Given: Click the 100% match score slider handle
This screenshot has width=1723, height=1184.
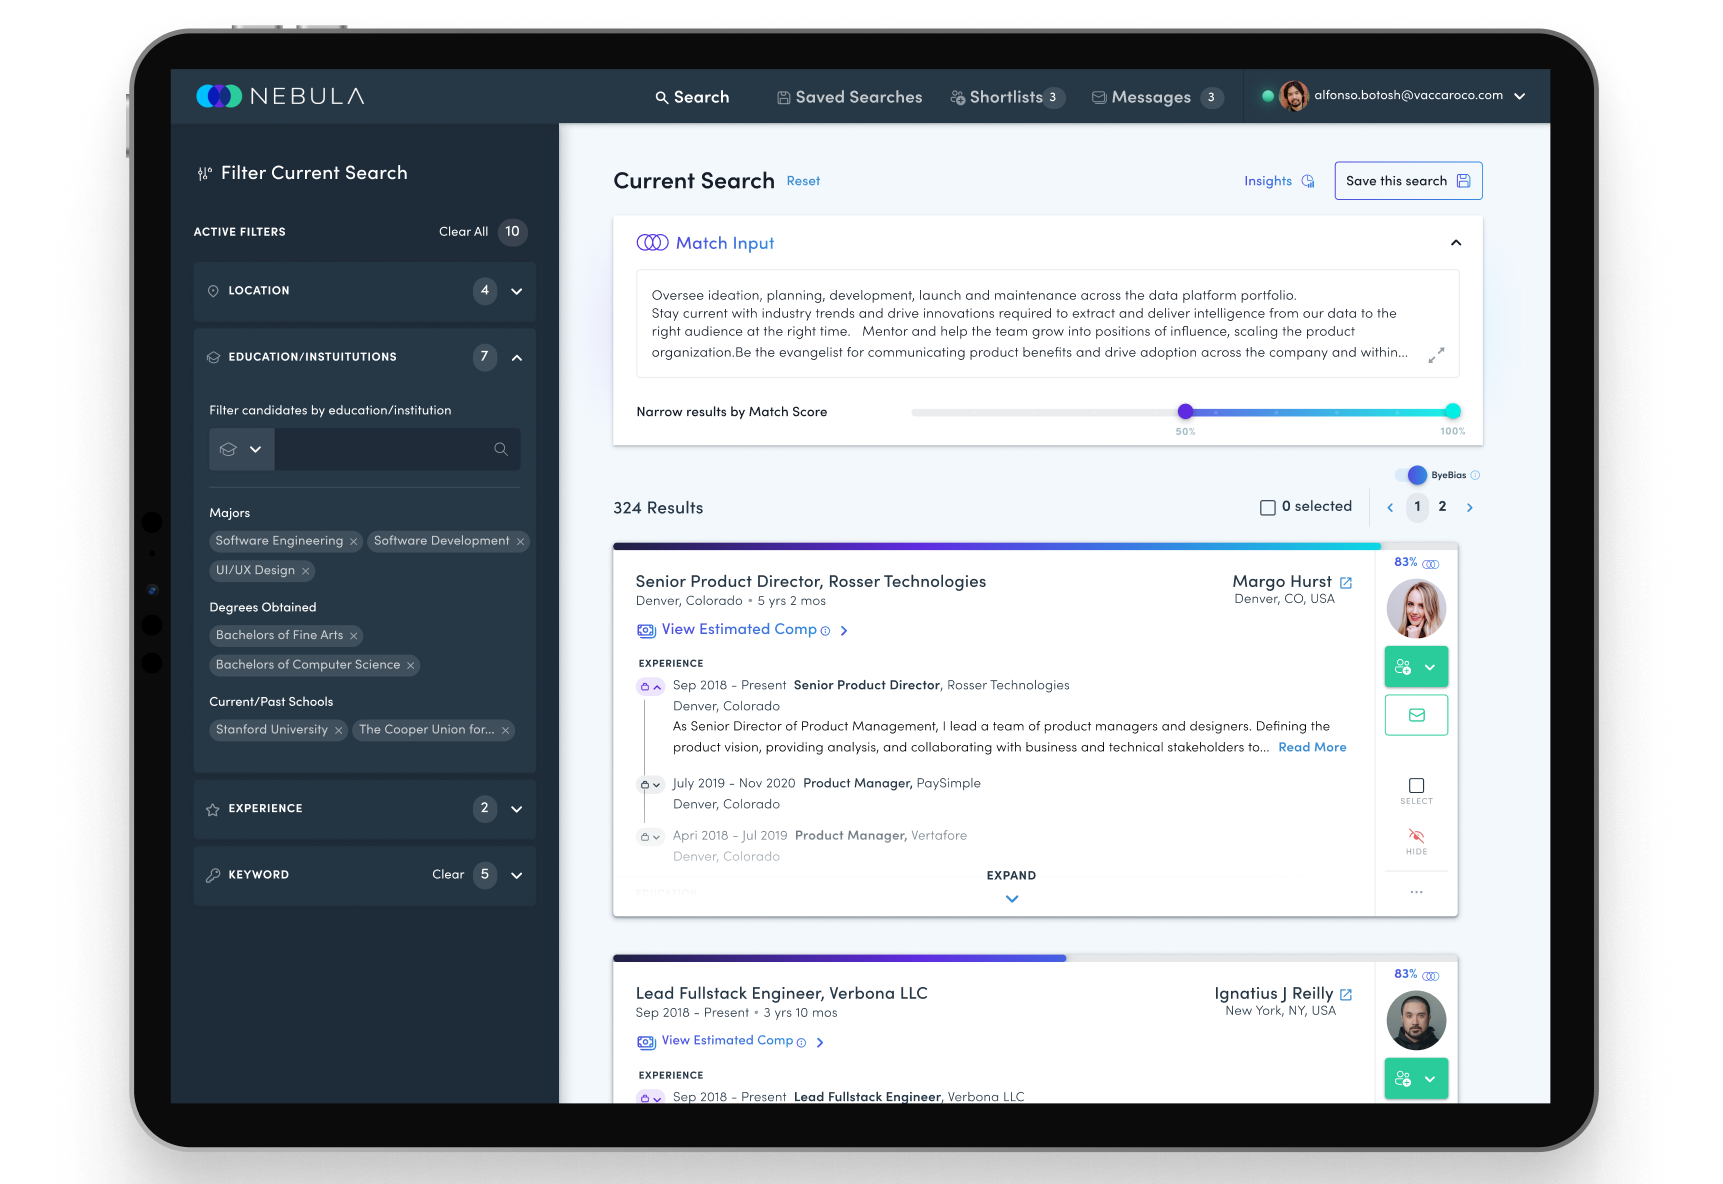Looking at the screenshot, I should (x=1453, y=411).
